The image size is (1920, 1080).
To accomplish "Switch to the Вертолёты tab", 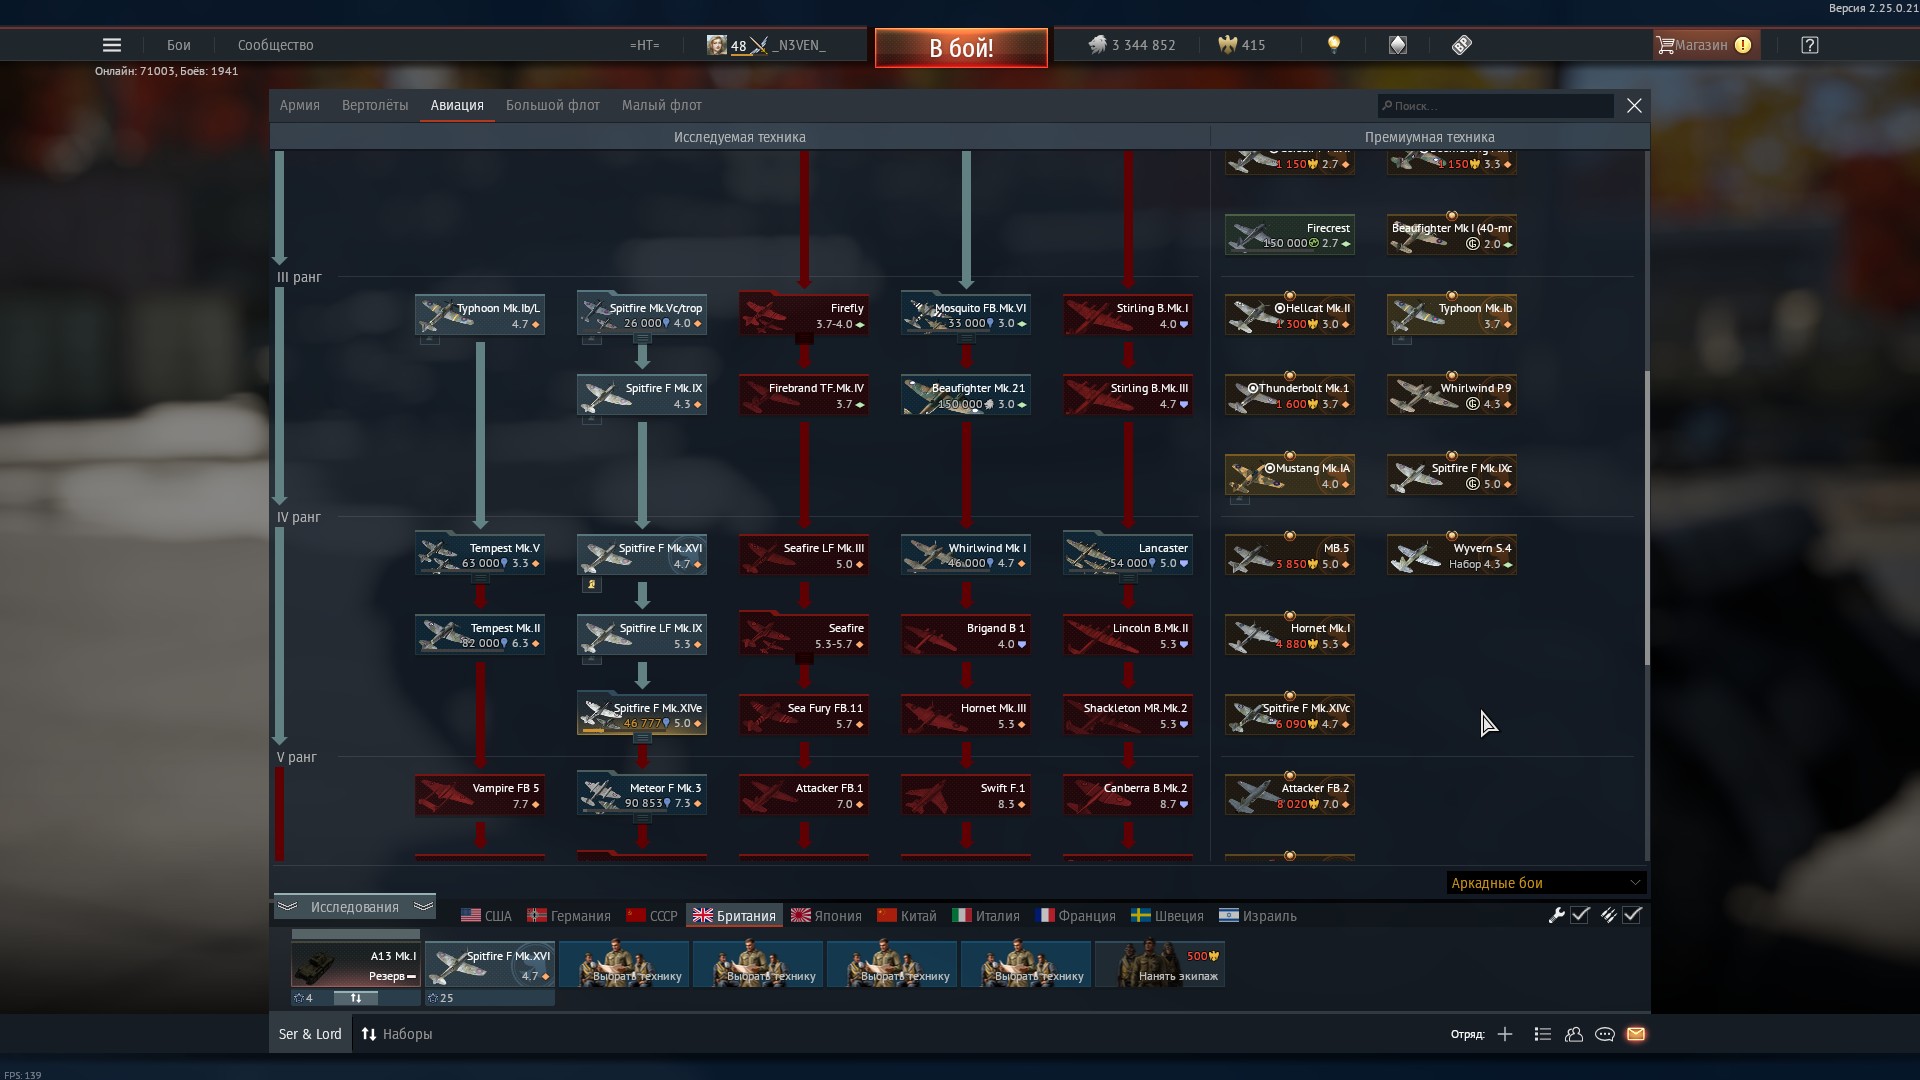I will (375, 105).
